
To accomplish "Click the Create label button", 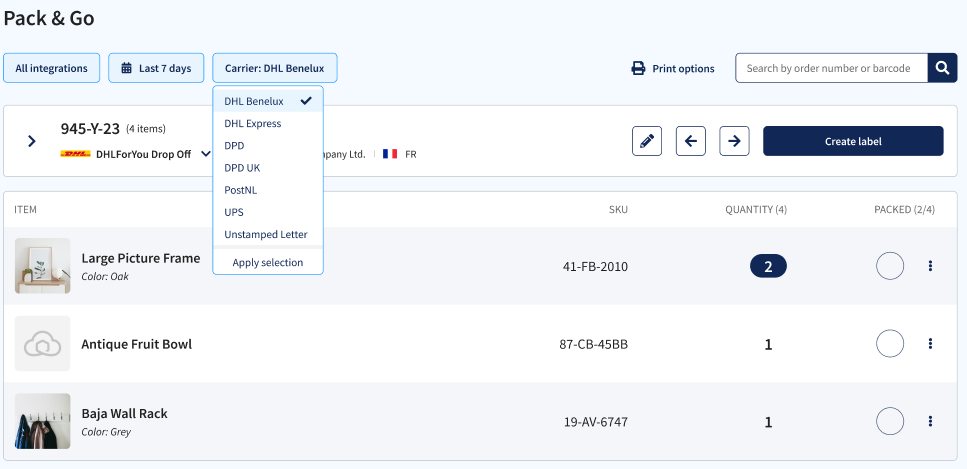I will (x=853, y=141).
